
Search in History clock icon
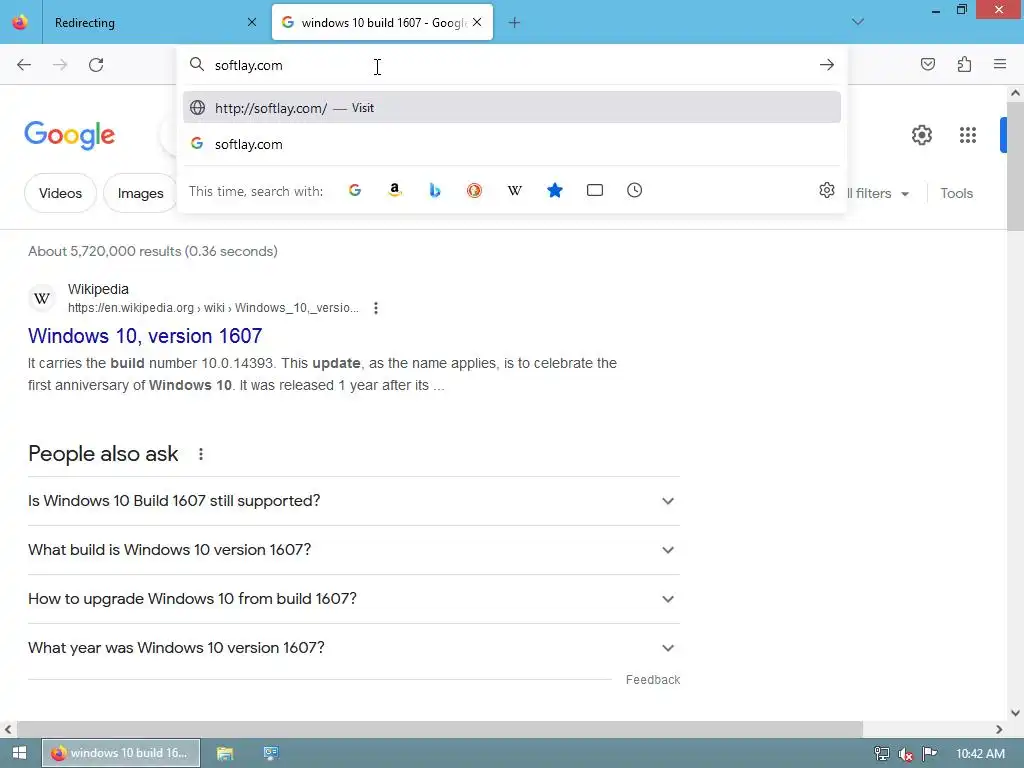point(635,190)
